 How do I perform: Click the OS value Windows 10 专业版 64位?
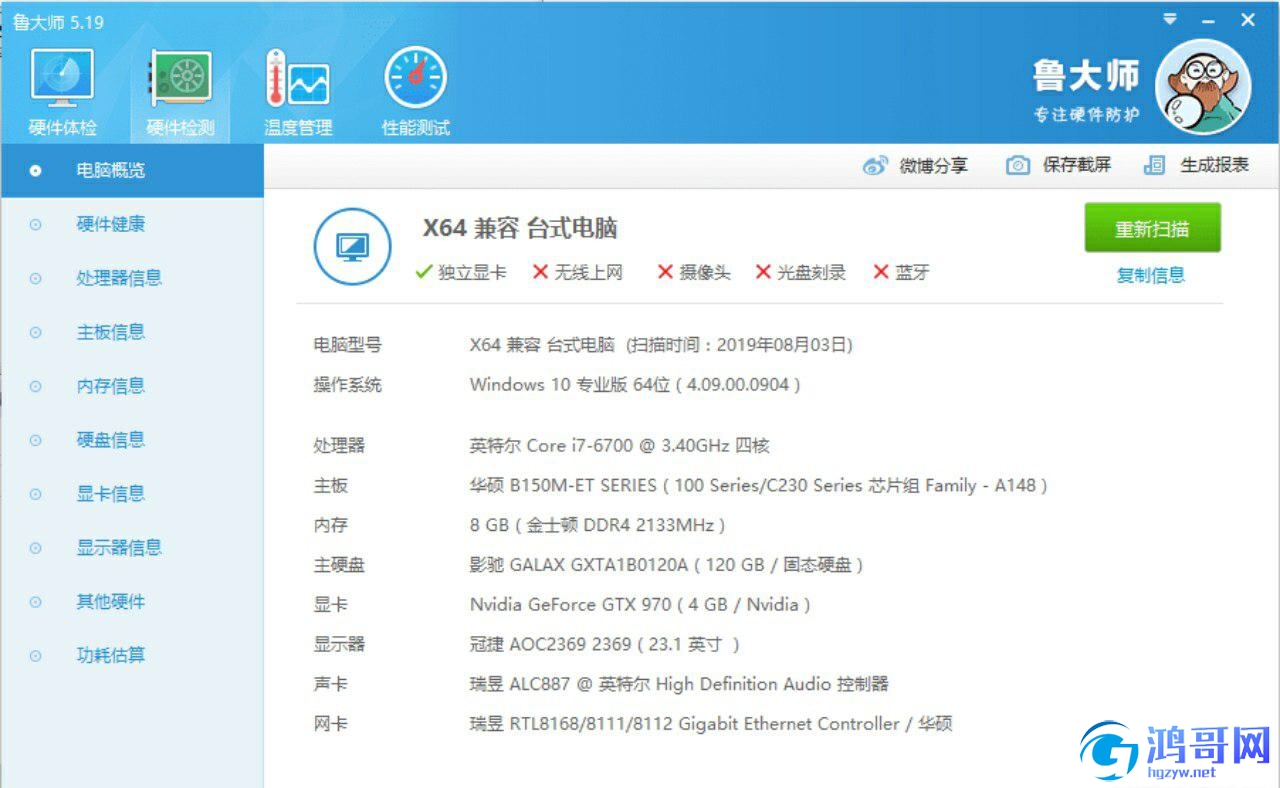[x=635, y=385]
